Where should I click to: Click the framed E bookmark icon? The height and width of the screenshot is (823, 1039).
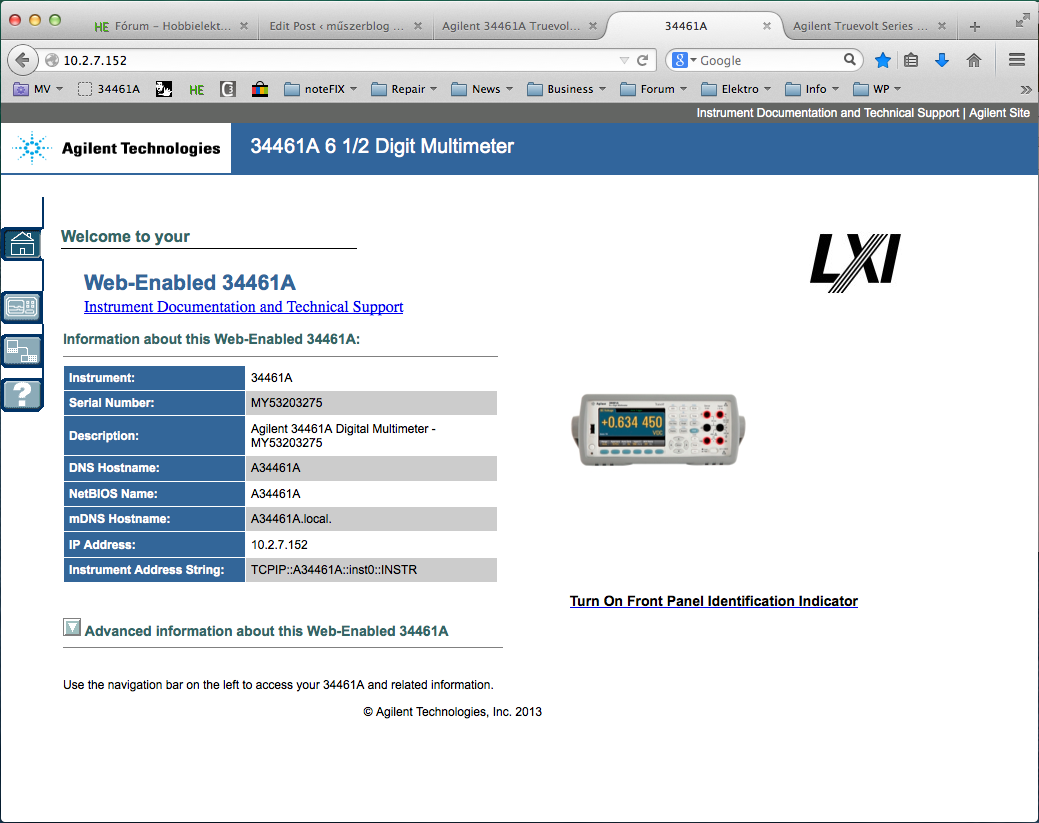(228, 89)
